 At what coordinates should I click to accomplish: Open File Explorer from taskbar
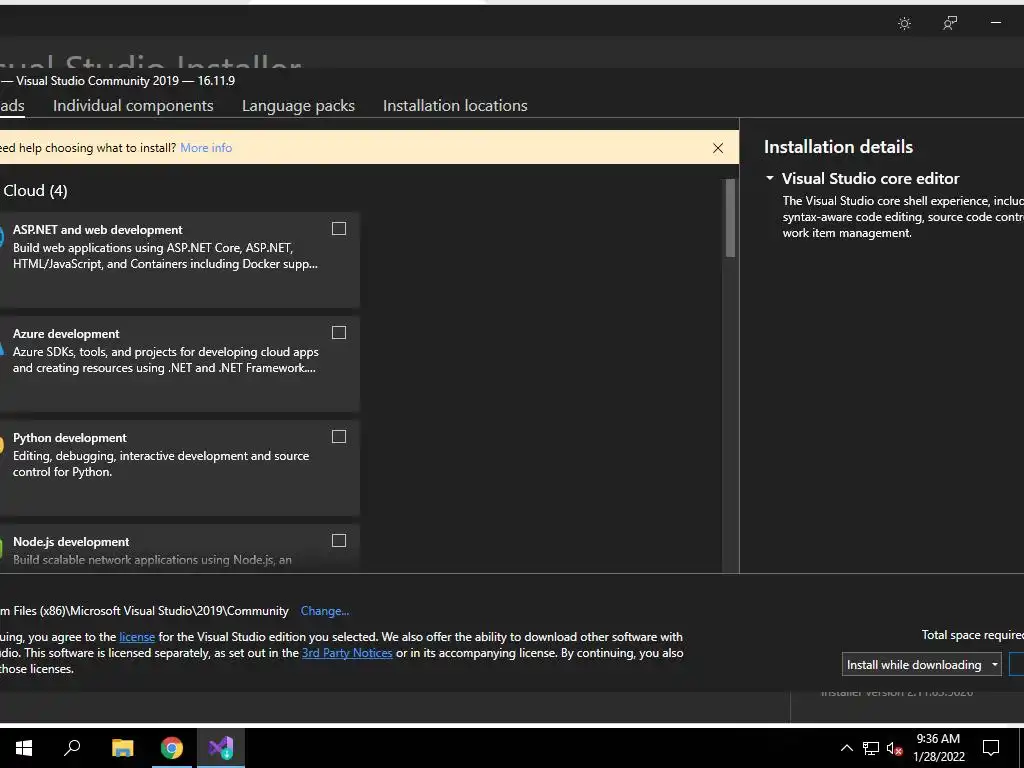click(122, 748)
